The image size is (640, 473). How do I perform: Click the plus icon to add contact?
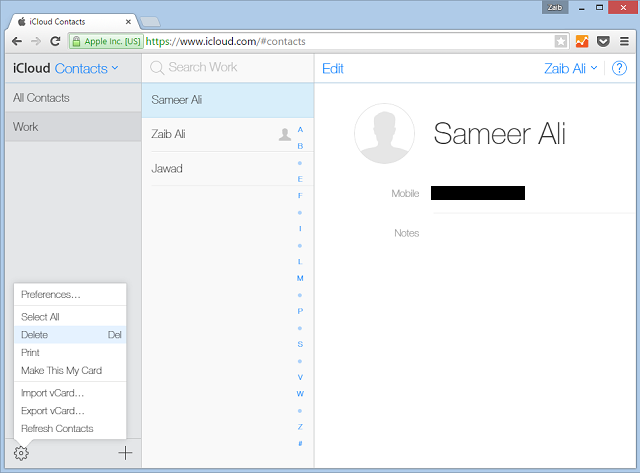coord(125,453)
